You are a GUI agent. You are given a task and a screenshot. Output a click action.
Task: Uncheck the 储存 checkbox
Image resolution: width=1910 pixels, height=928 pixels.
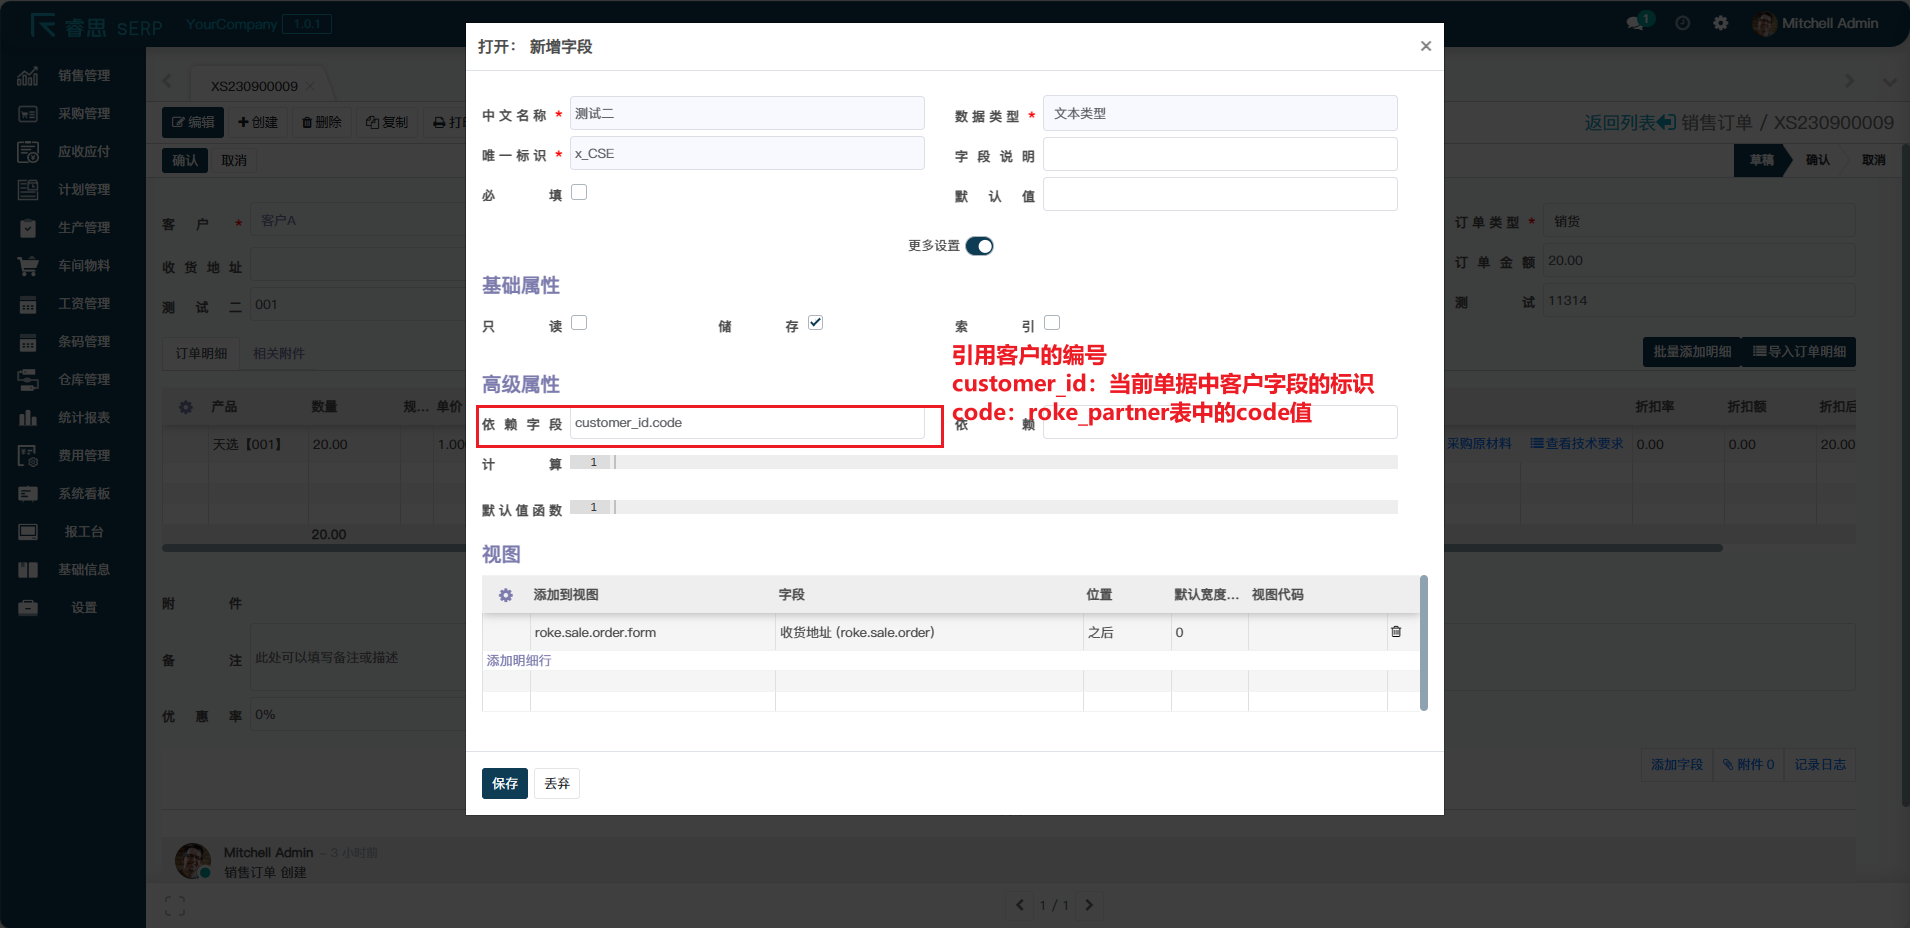tap(815, 322)
